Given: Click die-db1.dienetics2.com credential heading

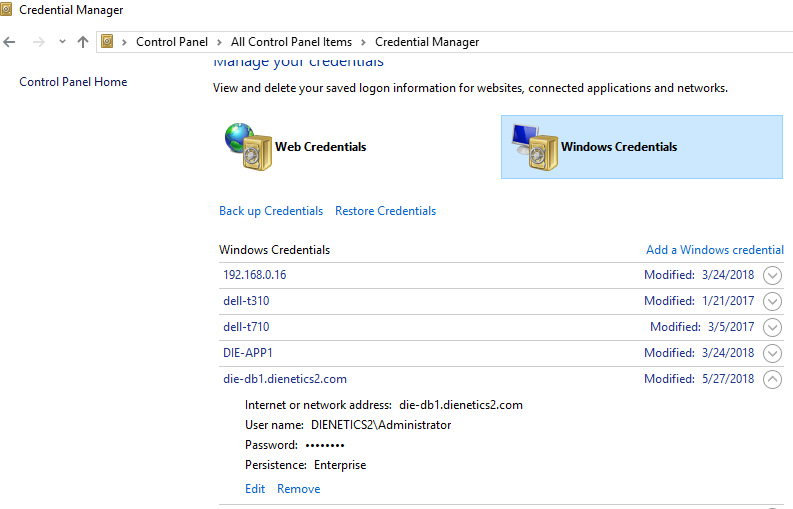Looking at the screenshot, I should 285,379.
